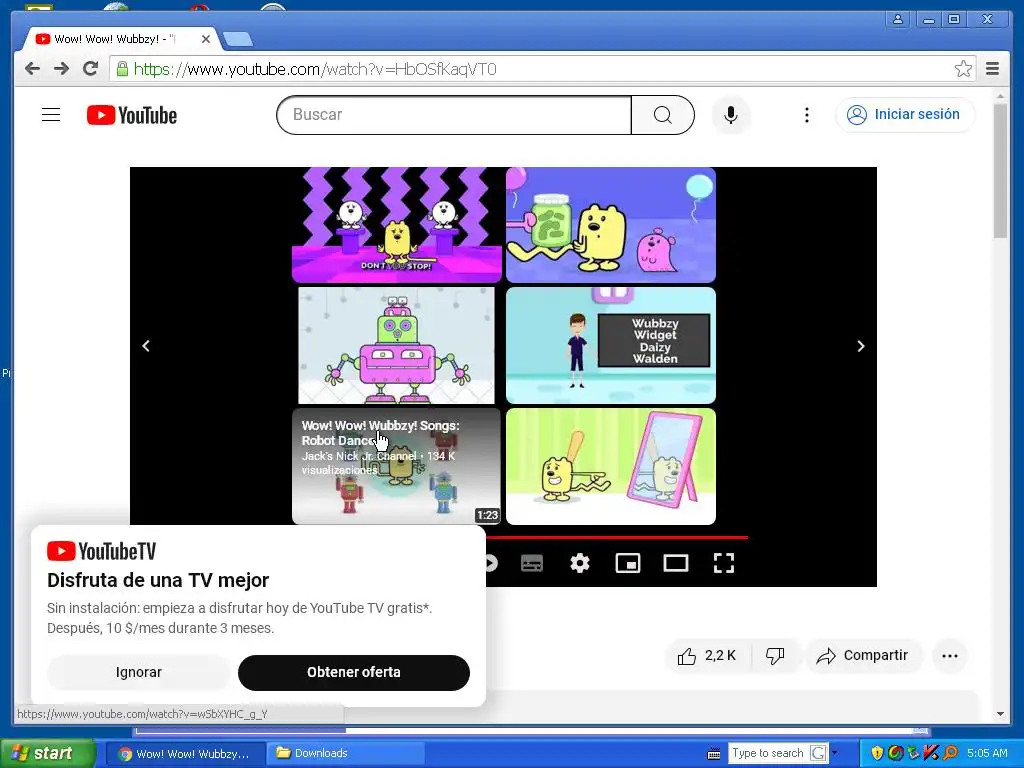Show next suggested videos arrow
This screenshot has height=768, width=1024.
point(861,346)
